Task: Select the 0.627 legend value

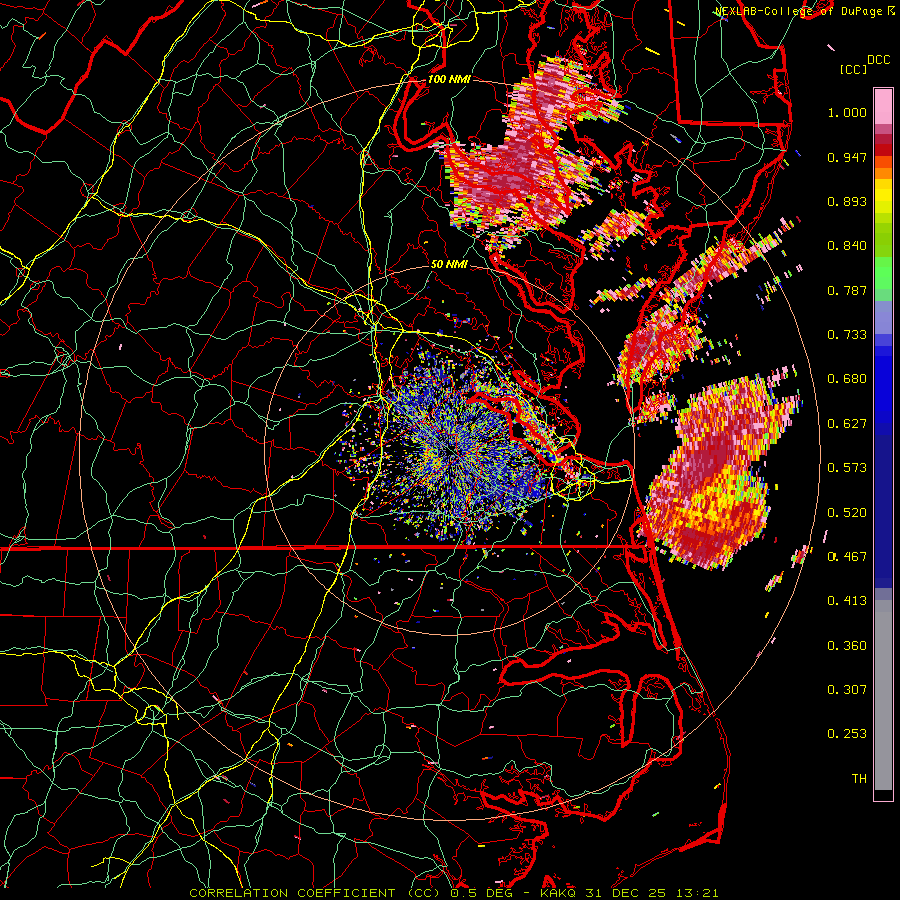Action: pyautogui.click(x=847, y=424)
